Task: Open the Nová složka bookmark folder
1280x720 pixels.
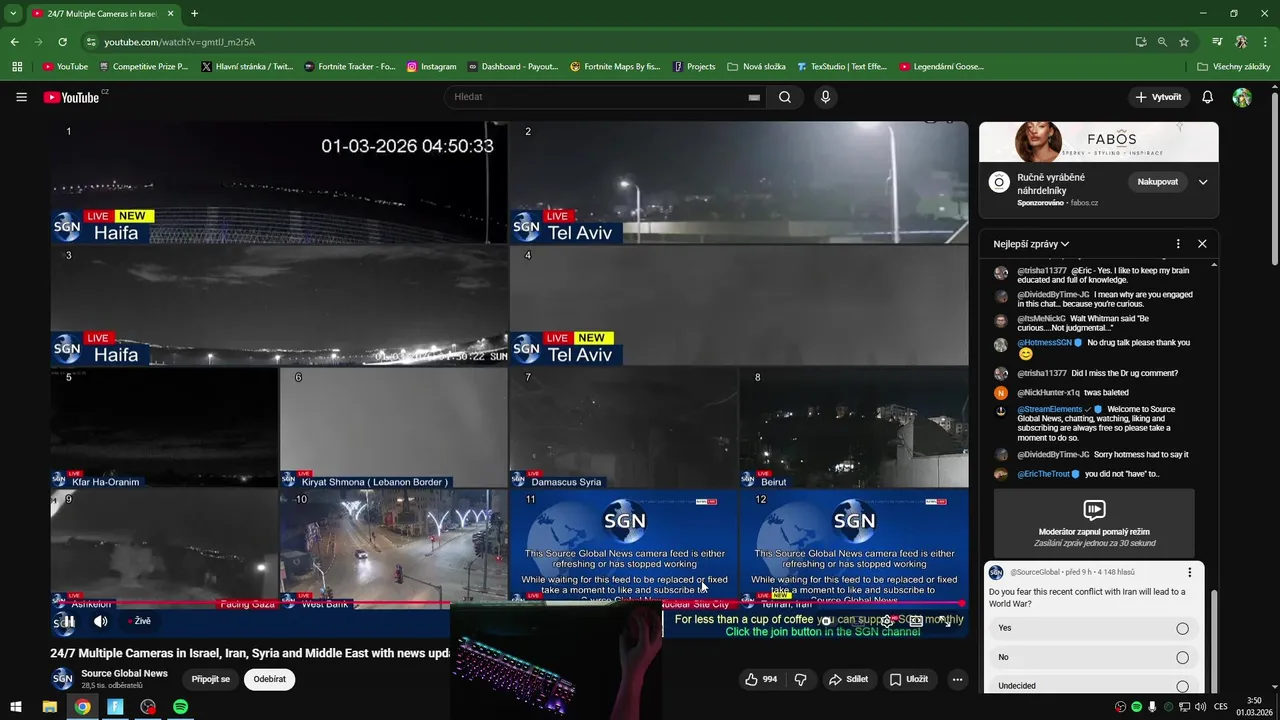Action: click(756, 67)
